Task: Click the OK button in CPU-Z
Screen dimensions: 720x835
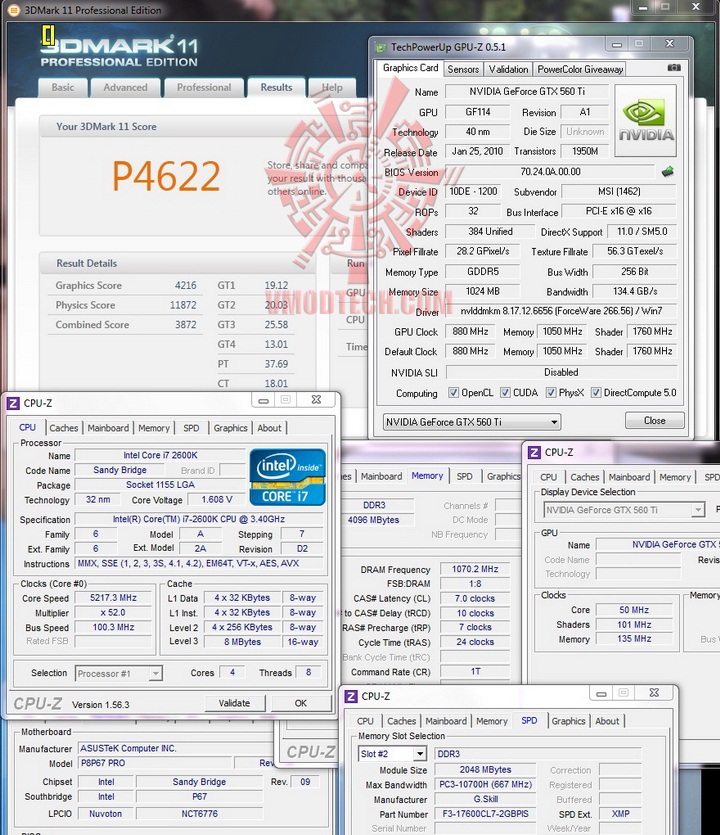Action: [301, 703]
